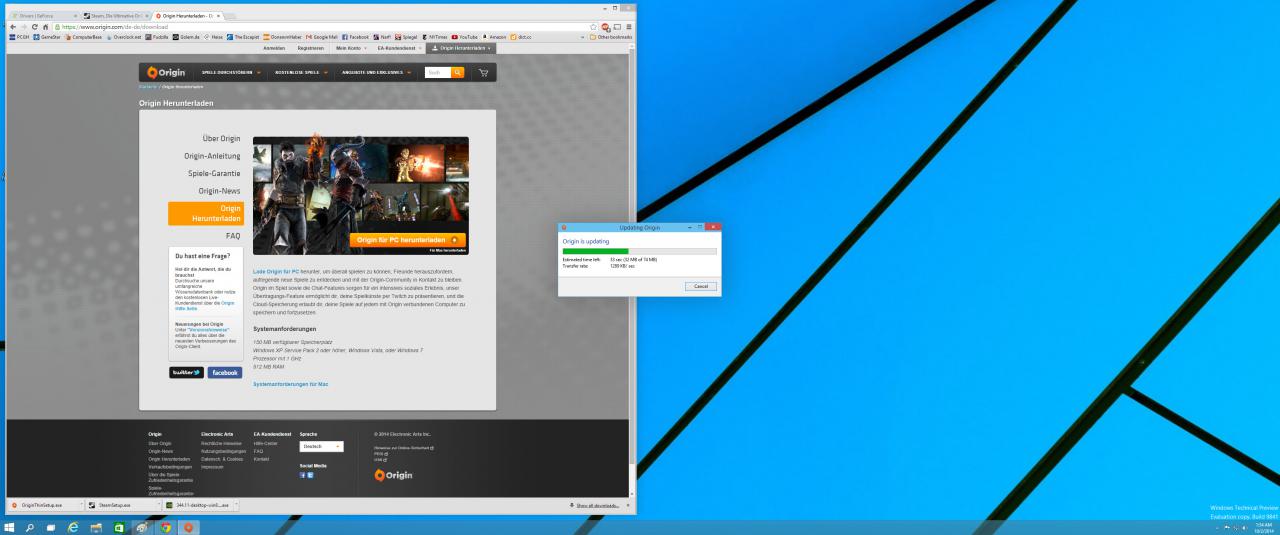Reload the Origin download page
The width and height of the screenshot is (1280, 535).
pyautogui.click(x=33, y=27)
